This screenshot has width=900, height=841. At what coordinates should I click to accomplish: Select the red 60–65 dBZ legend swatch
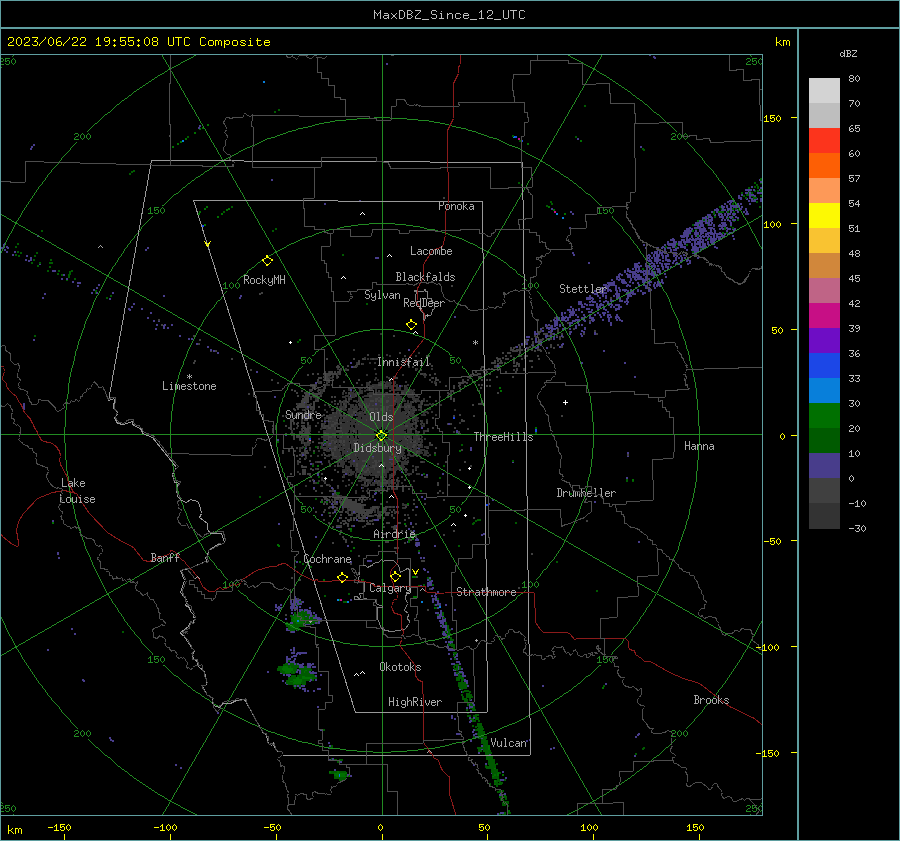coord(824,140)
